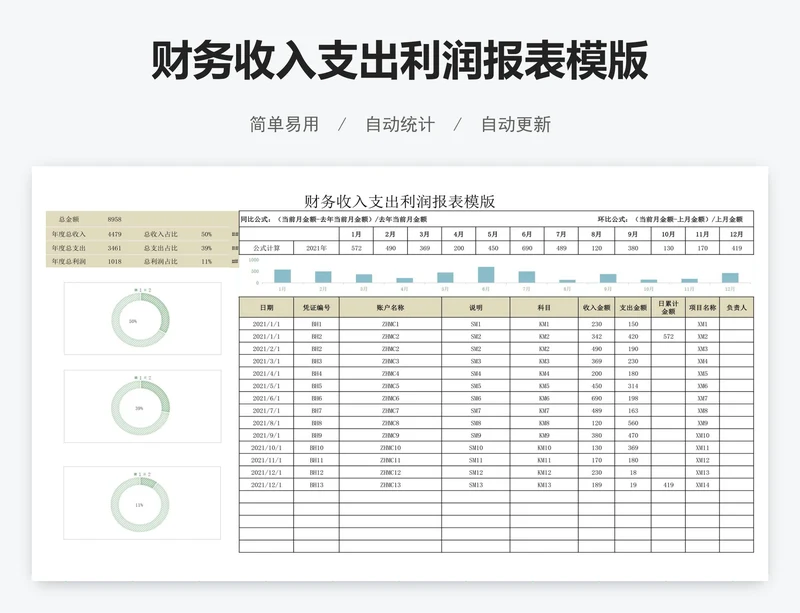The width and height of the screenshot is (800, 613).
Task: Select the 总利润占比 label cell
Action: coord(161,261)
